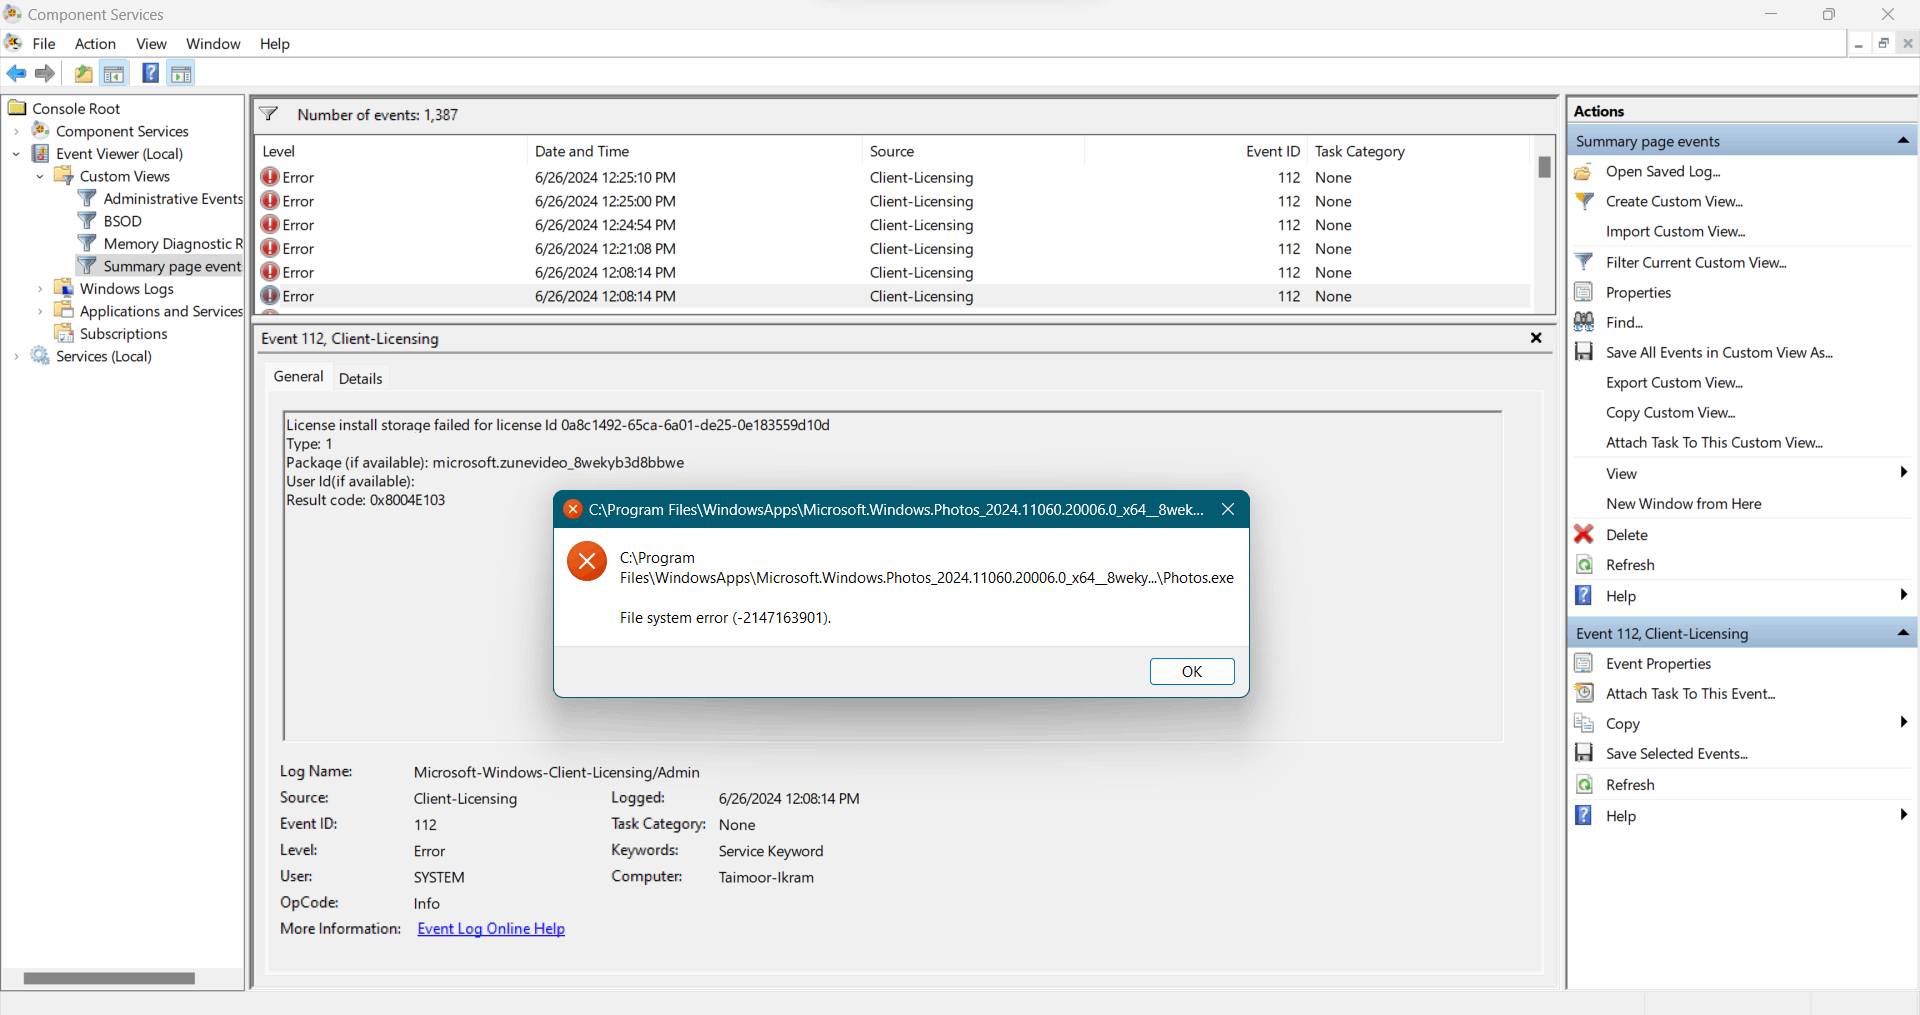
Task: Click the Component Services tree node icon
Action: (x=41, y=130)
